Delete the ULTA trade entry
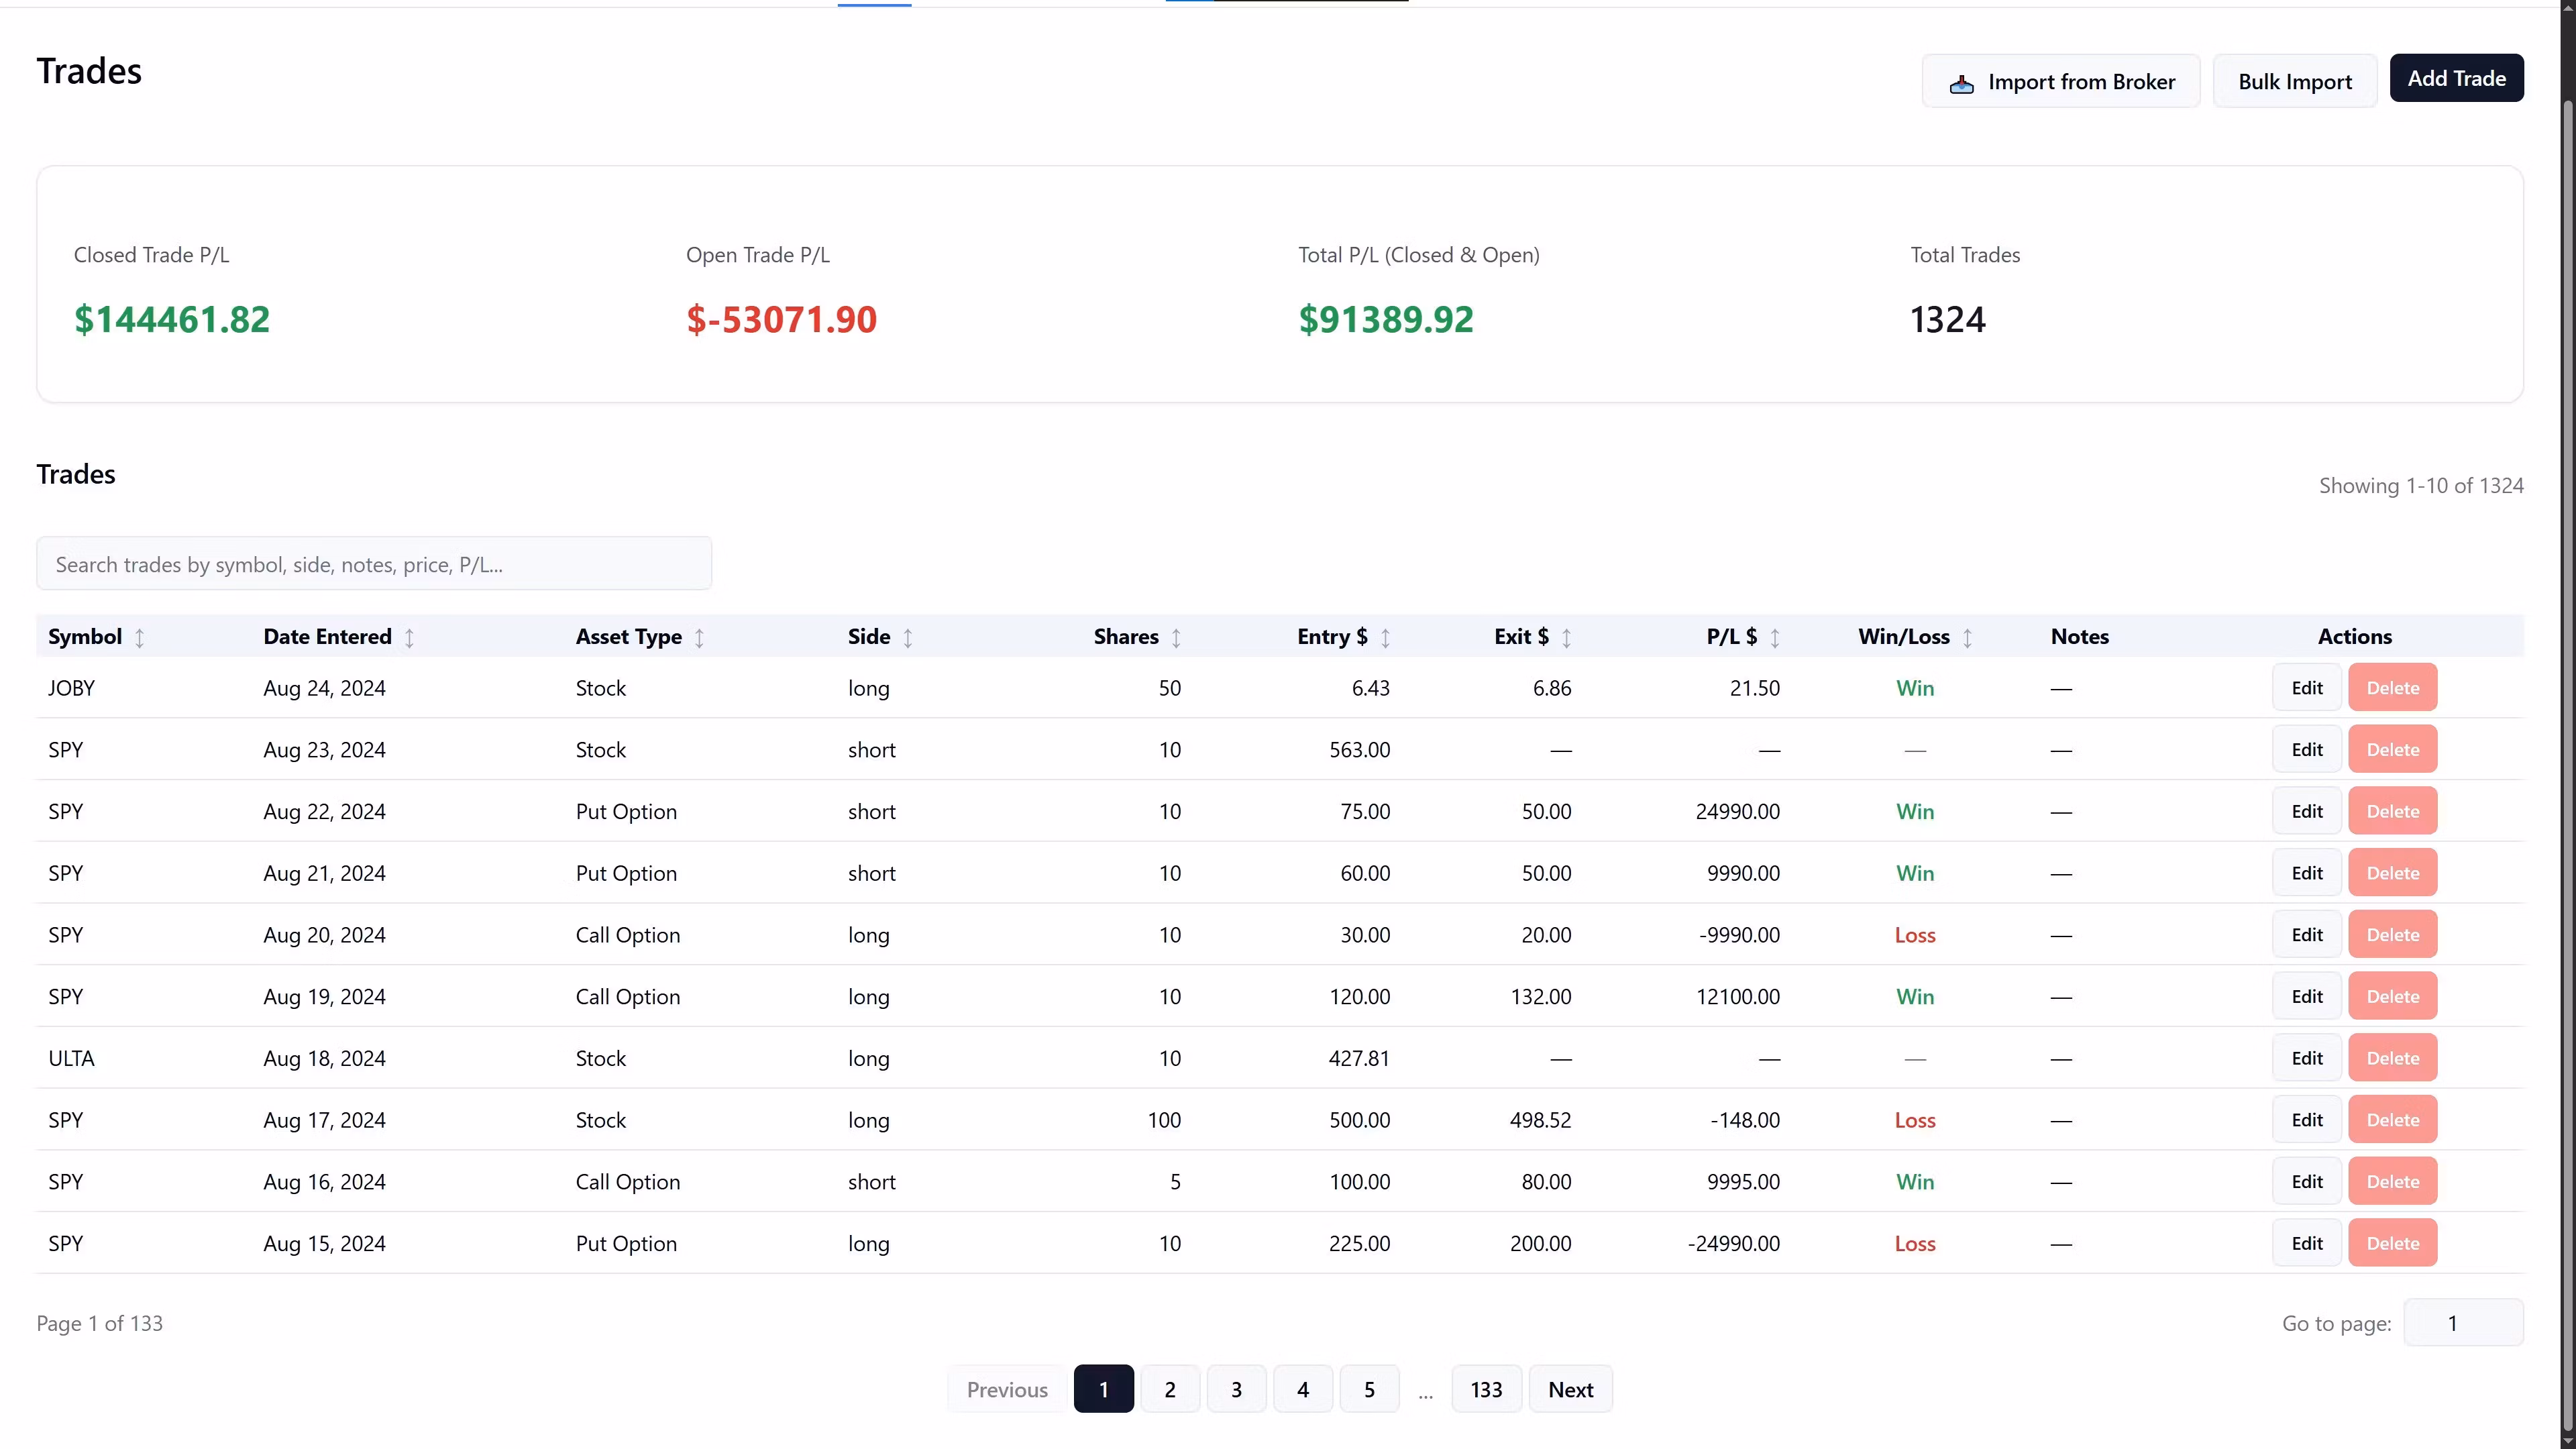Screen dimensions: 2576x1449 2392,1058
